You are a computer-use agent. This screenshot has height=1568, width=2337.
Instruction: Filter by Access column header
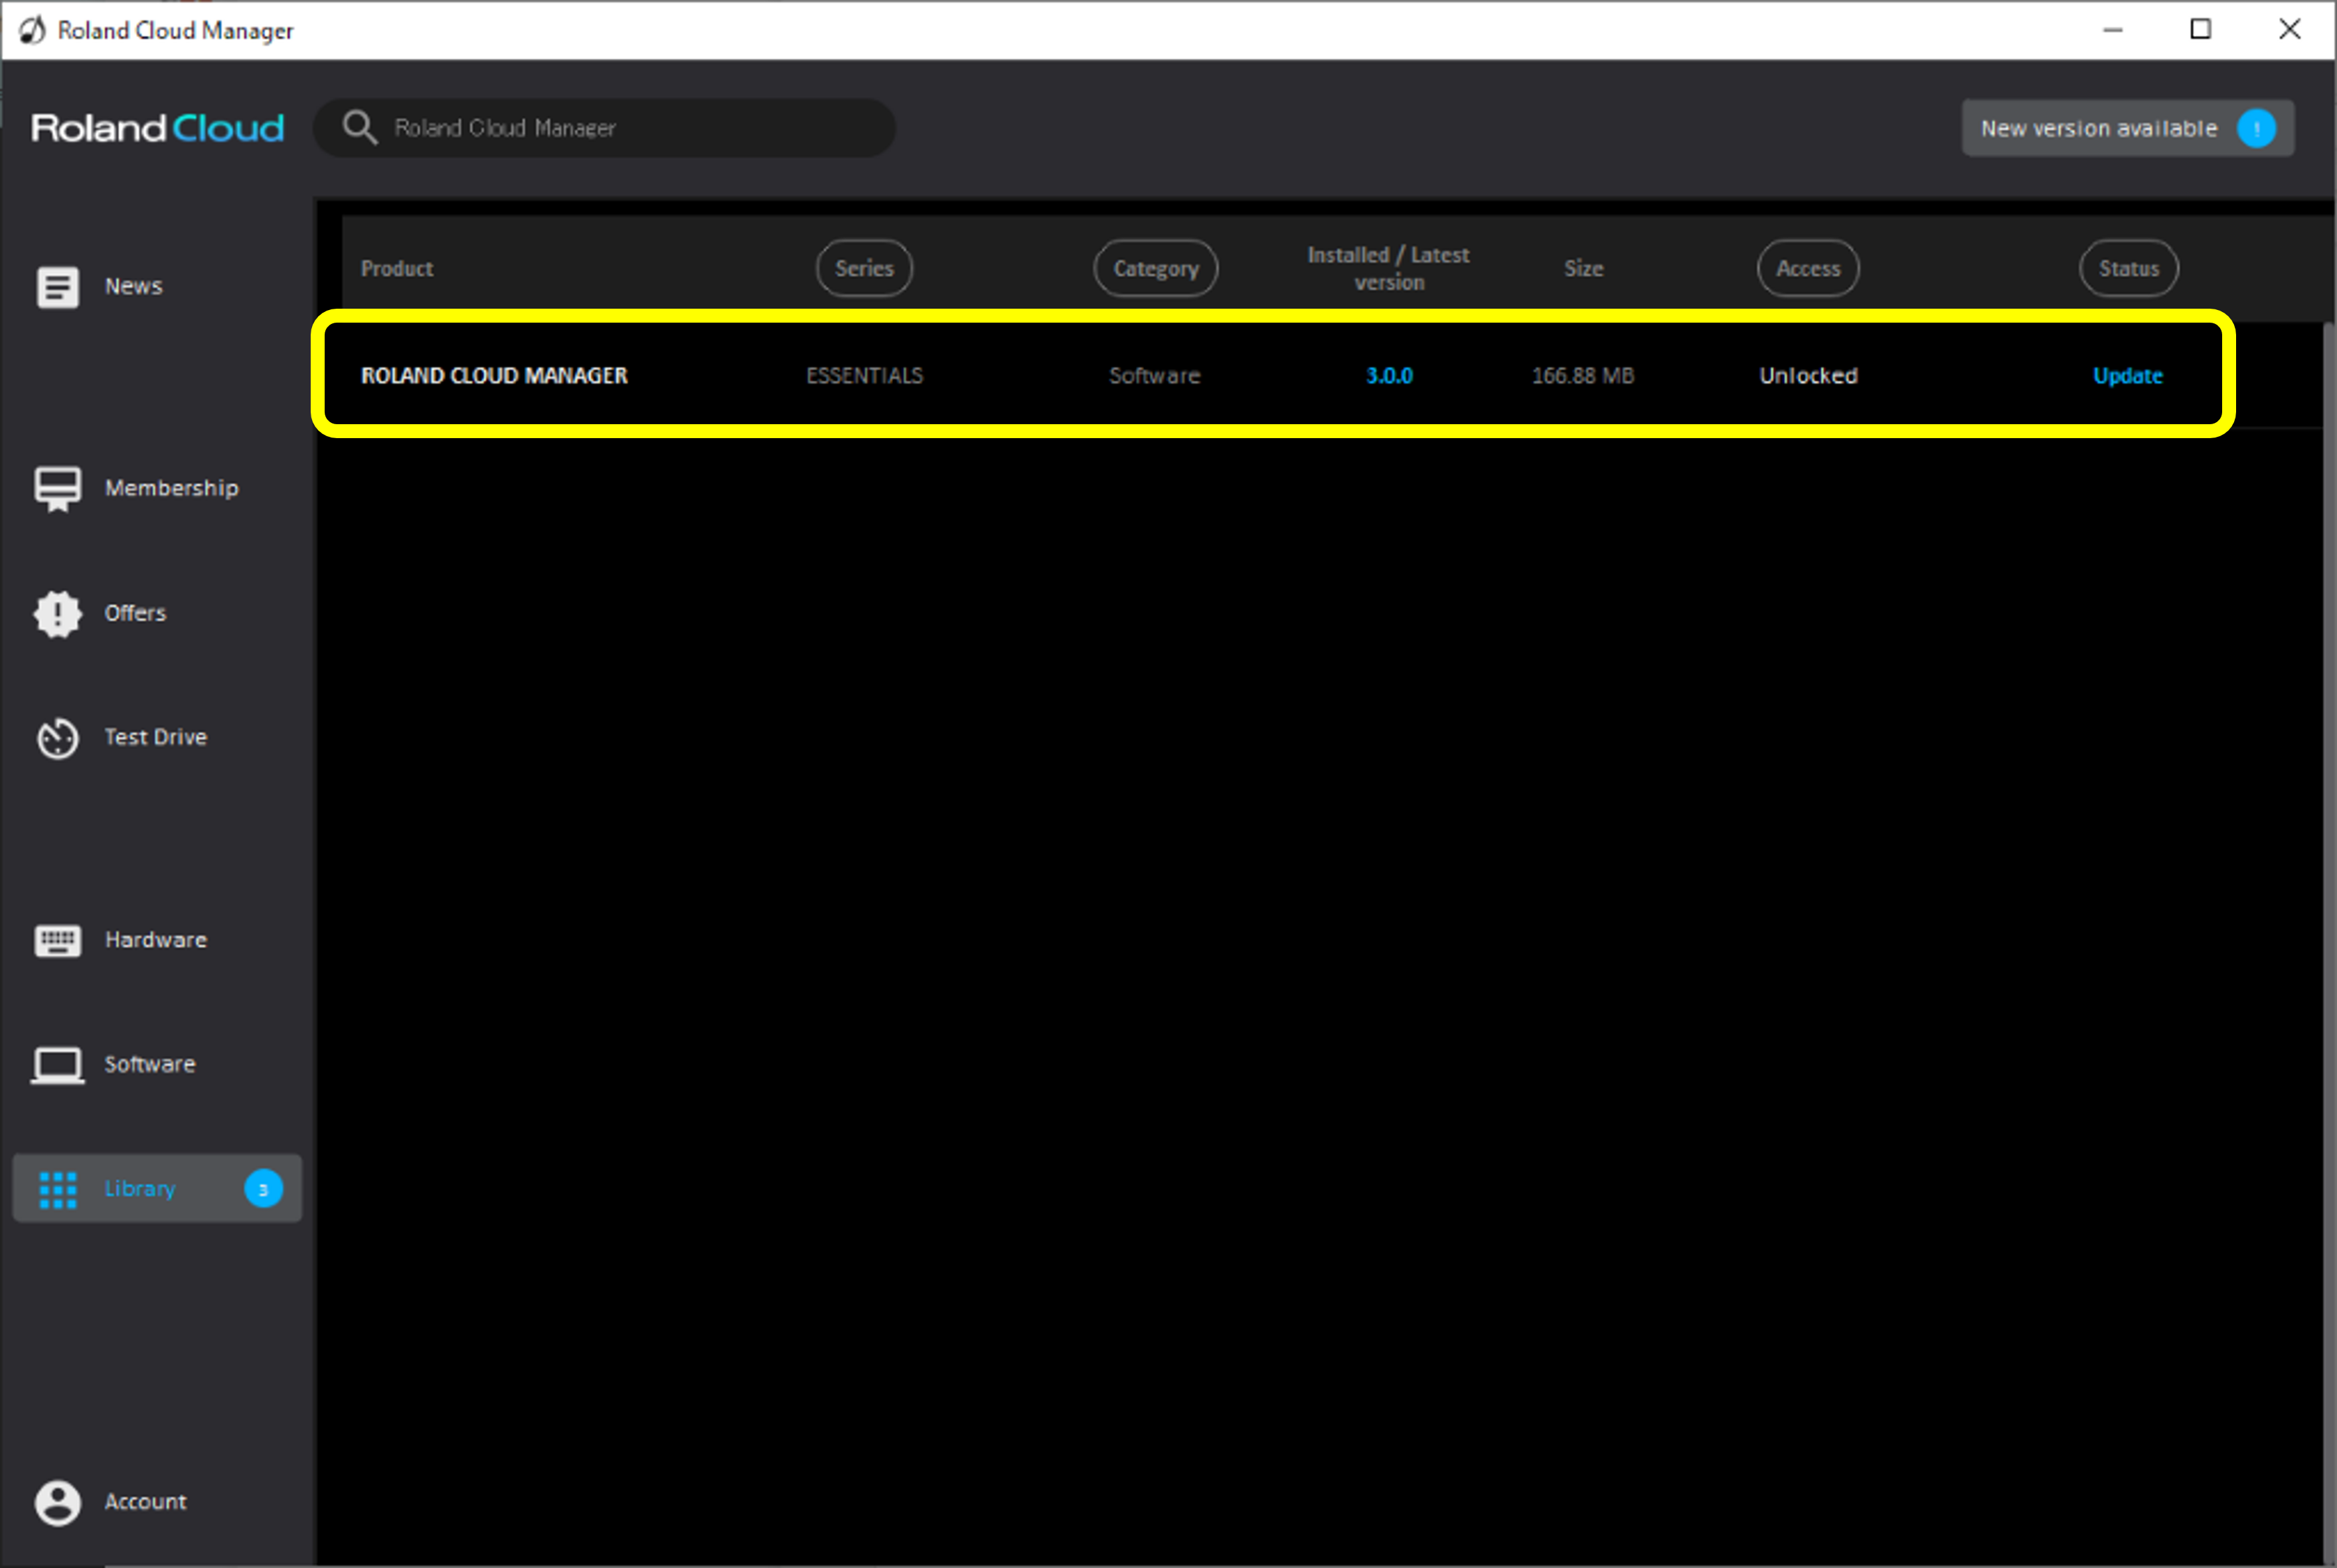point(1809,268)
